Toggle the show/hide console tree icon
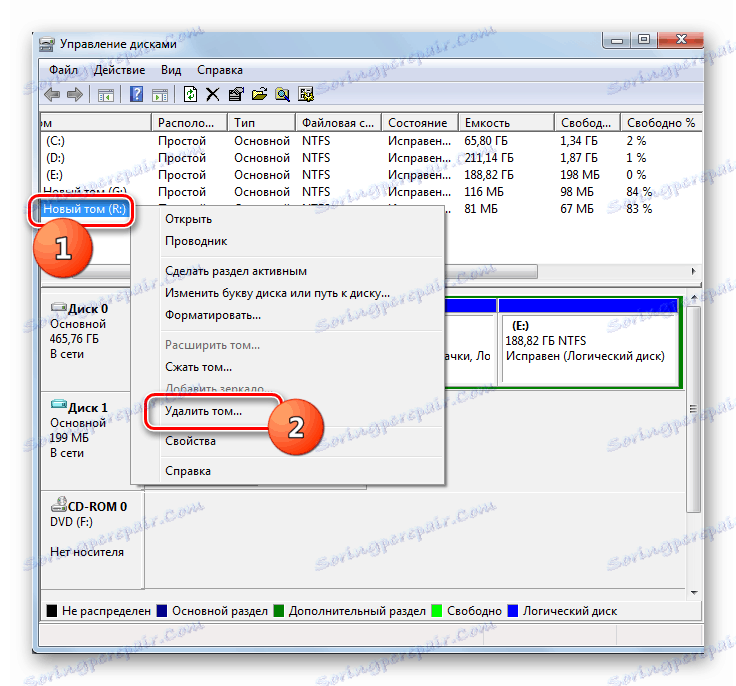736x686 pixels. (x=106, y=95)
